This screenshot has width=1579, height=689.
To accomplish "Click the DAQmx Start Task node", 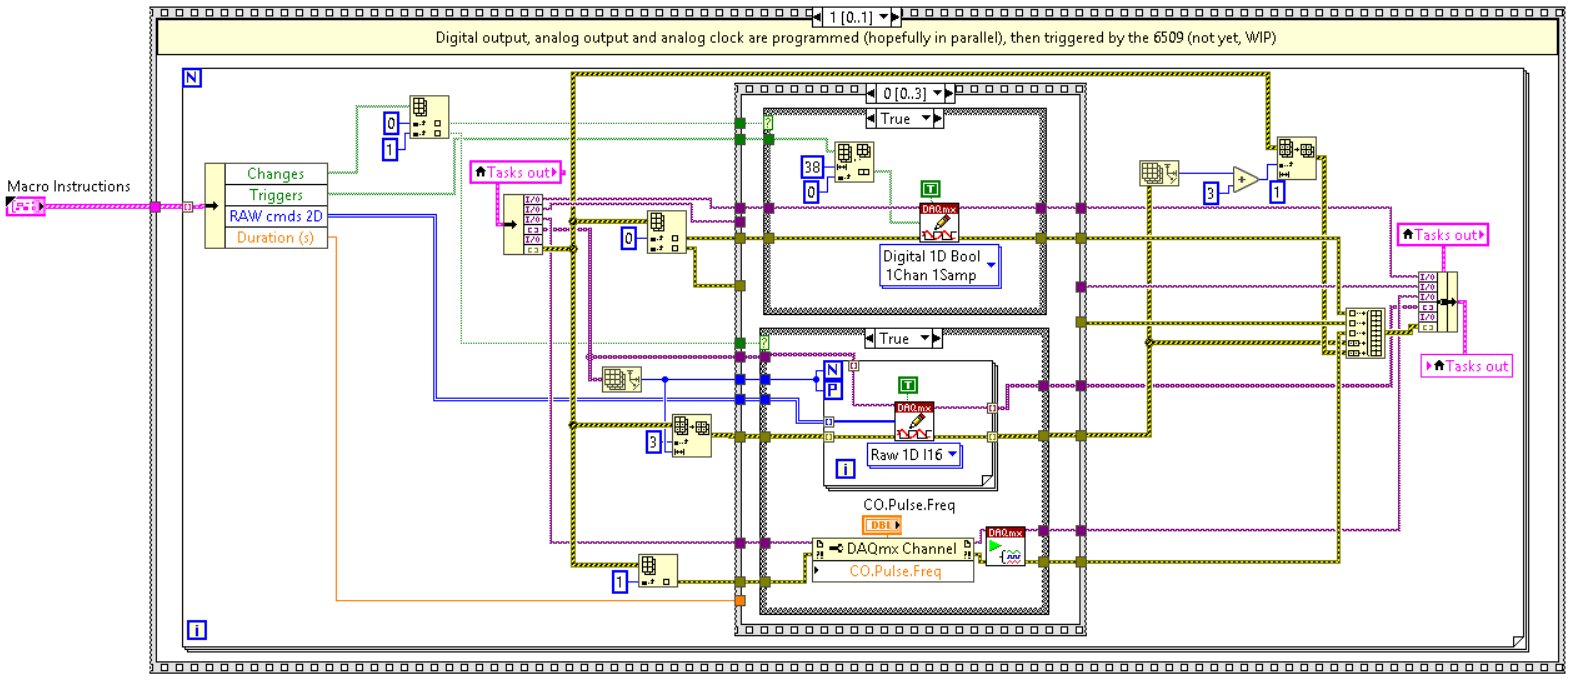I will pos(1005,547).
